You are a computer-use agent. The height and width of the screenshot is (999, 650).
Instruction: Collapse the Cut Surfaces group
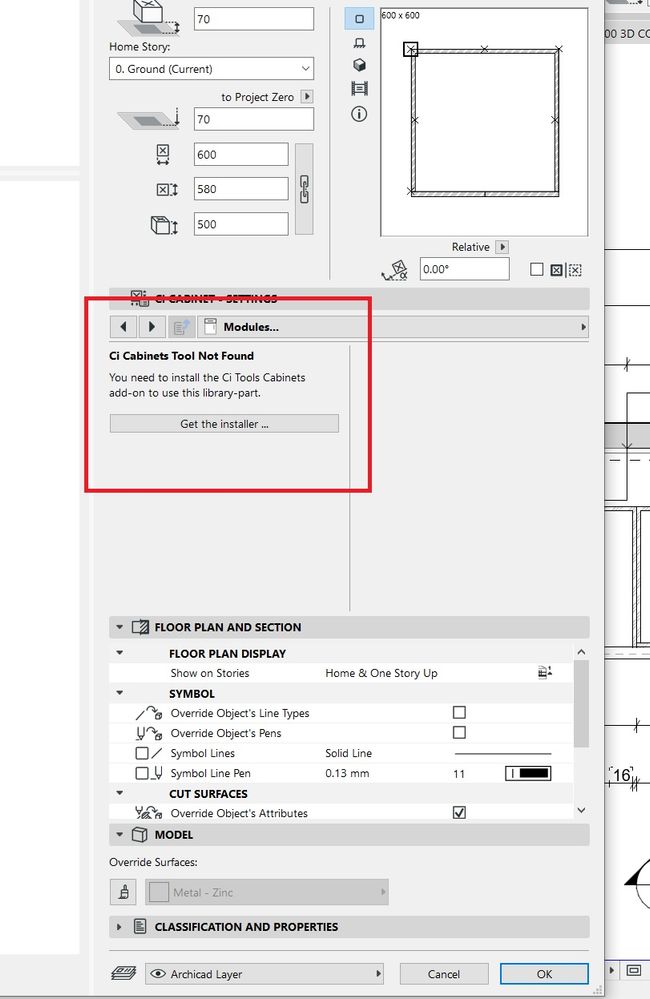pyautogui.click(x=119, y=793)
